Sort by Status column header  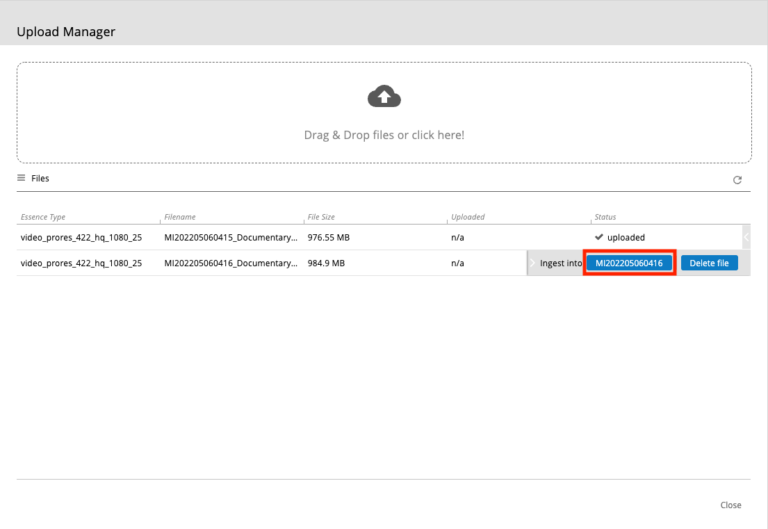click(605, 217)
